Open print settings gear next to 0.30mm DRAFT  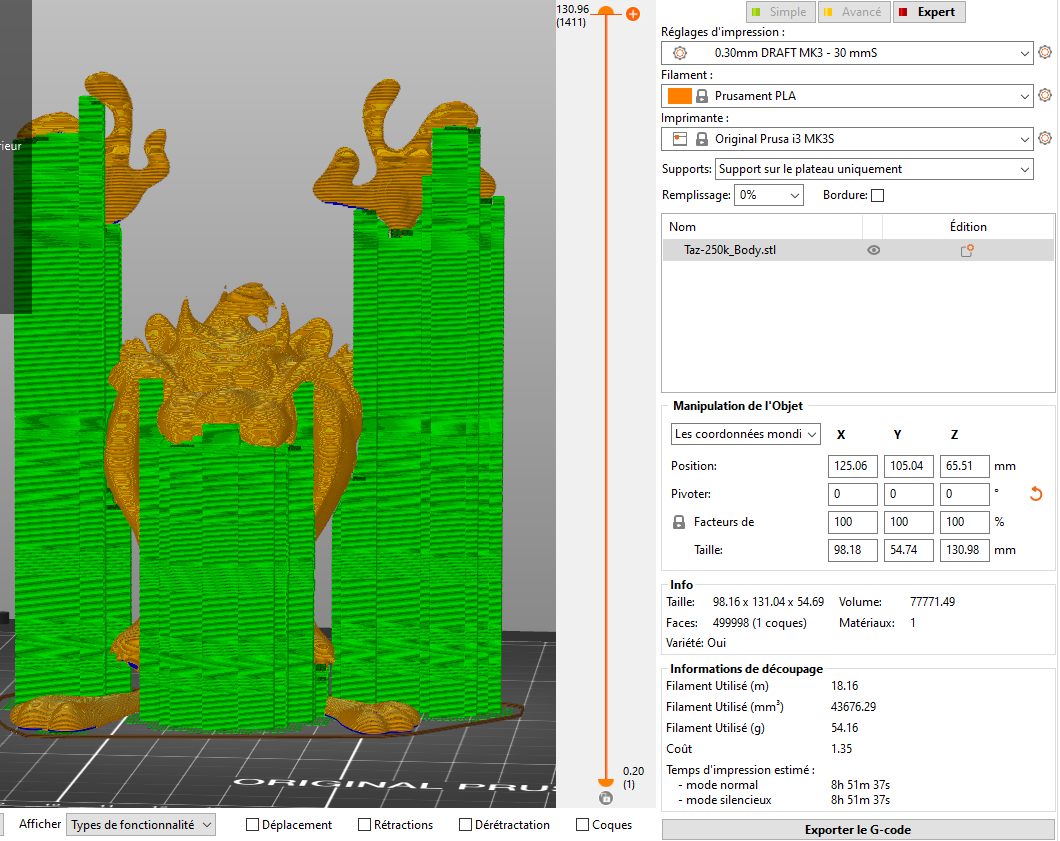tap(1045, 53)
